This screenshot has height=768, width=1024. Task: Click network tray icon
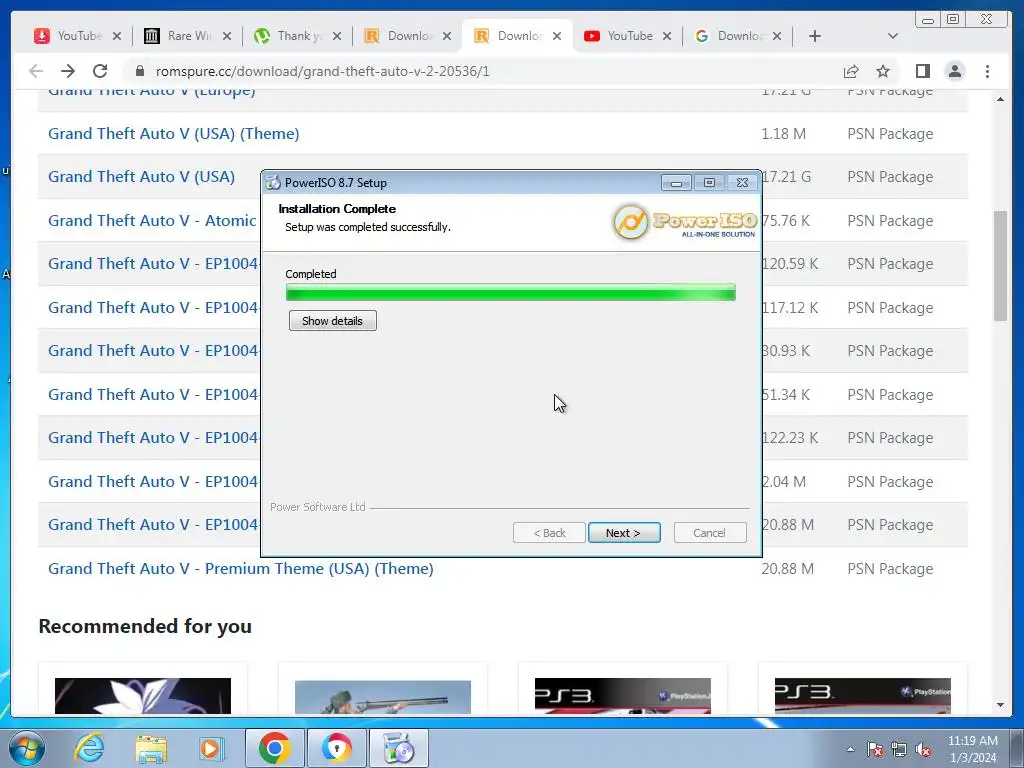pos(899,749)
